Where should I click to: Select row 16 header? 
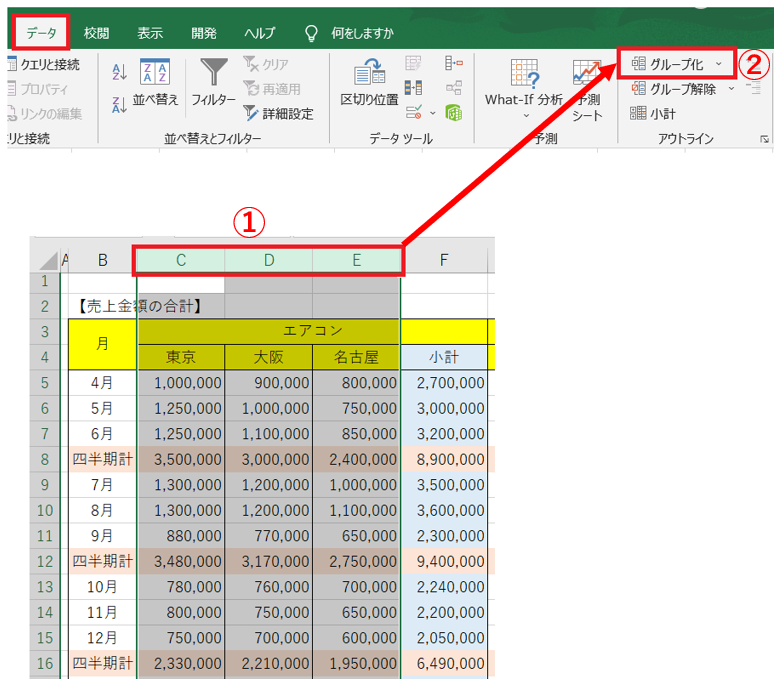(45, 663)
